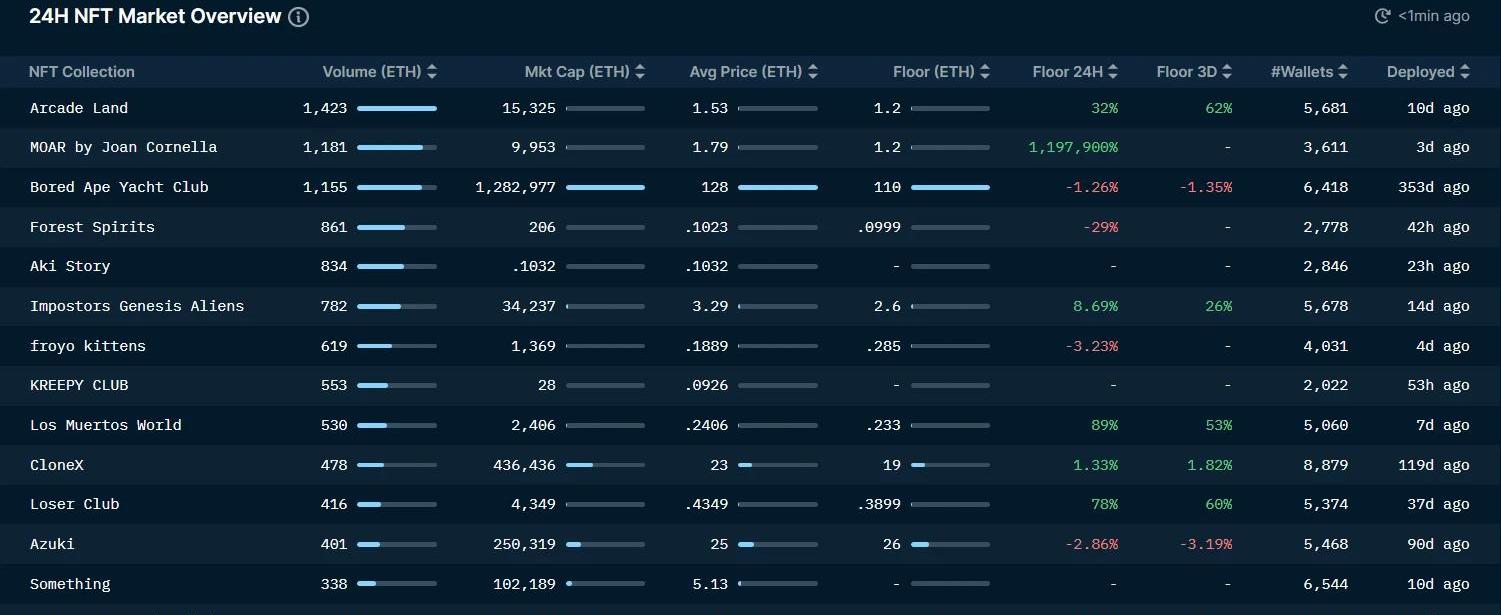
Task: Click the Floor 3D sort icon
Action: (x=1227, y=72)
